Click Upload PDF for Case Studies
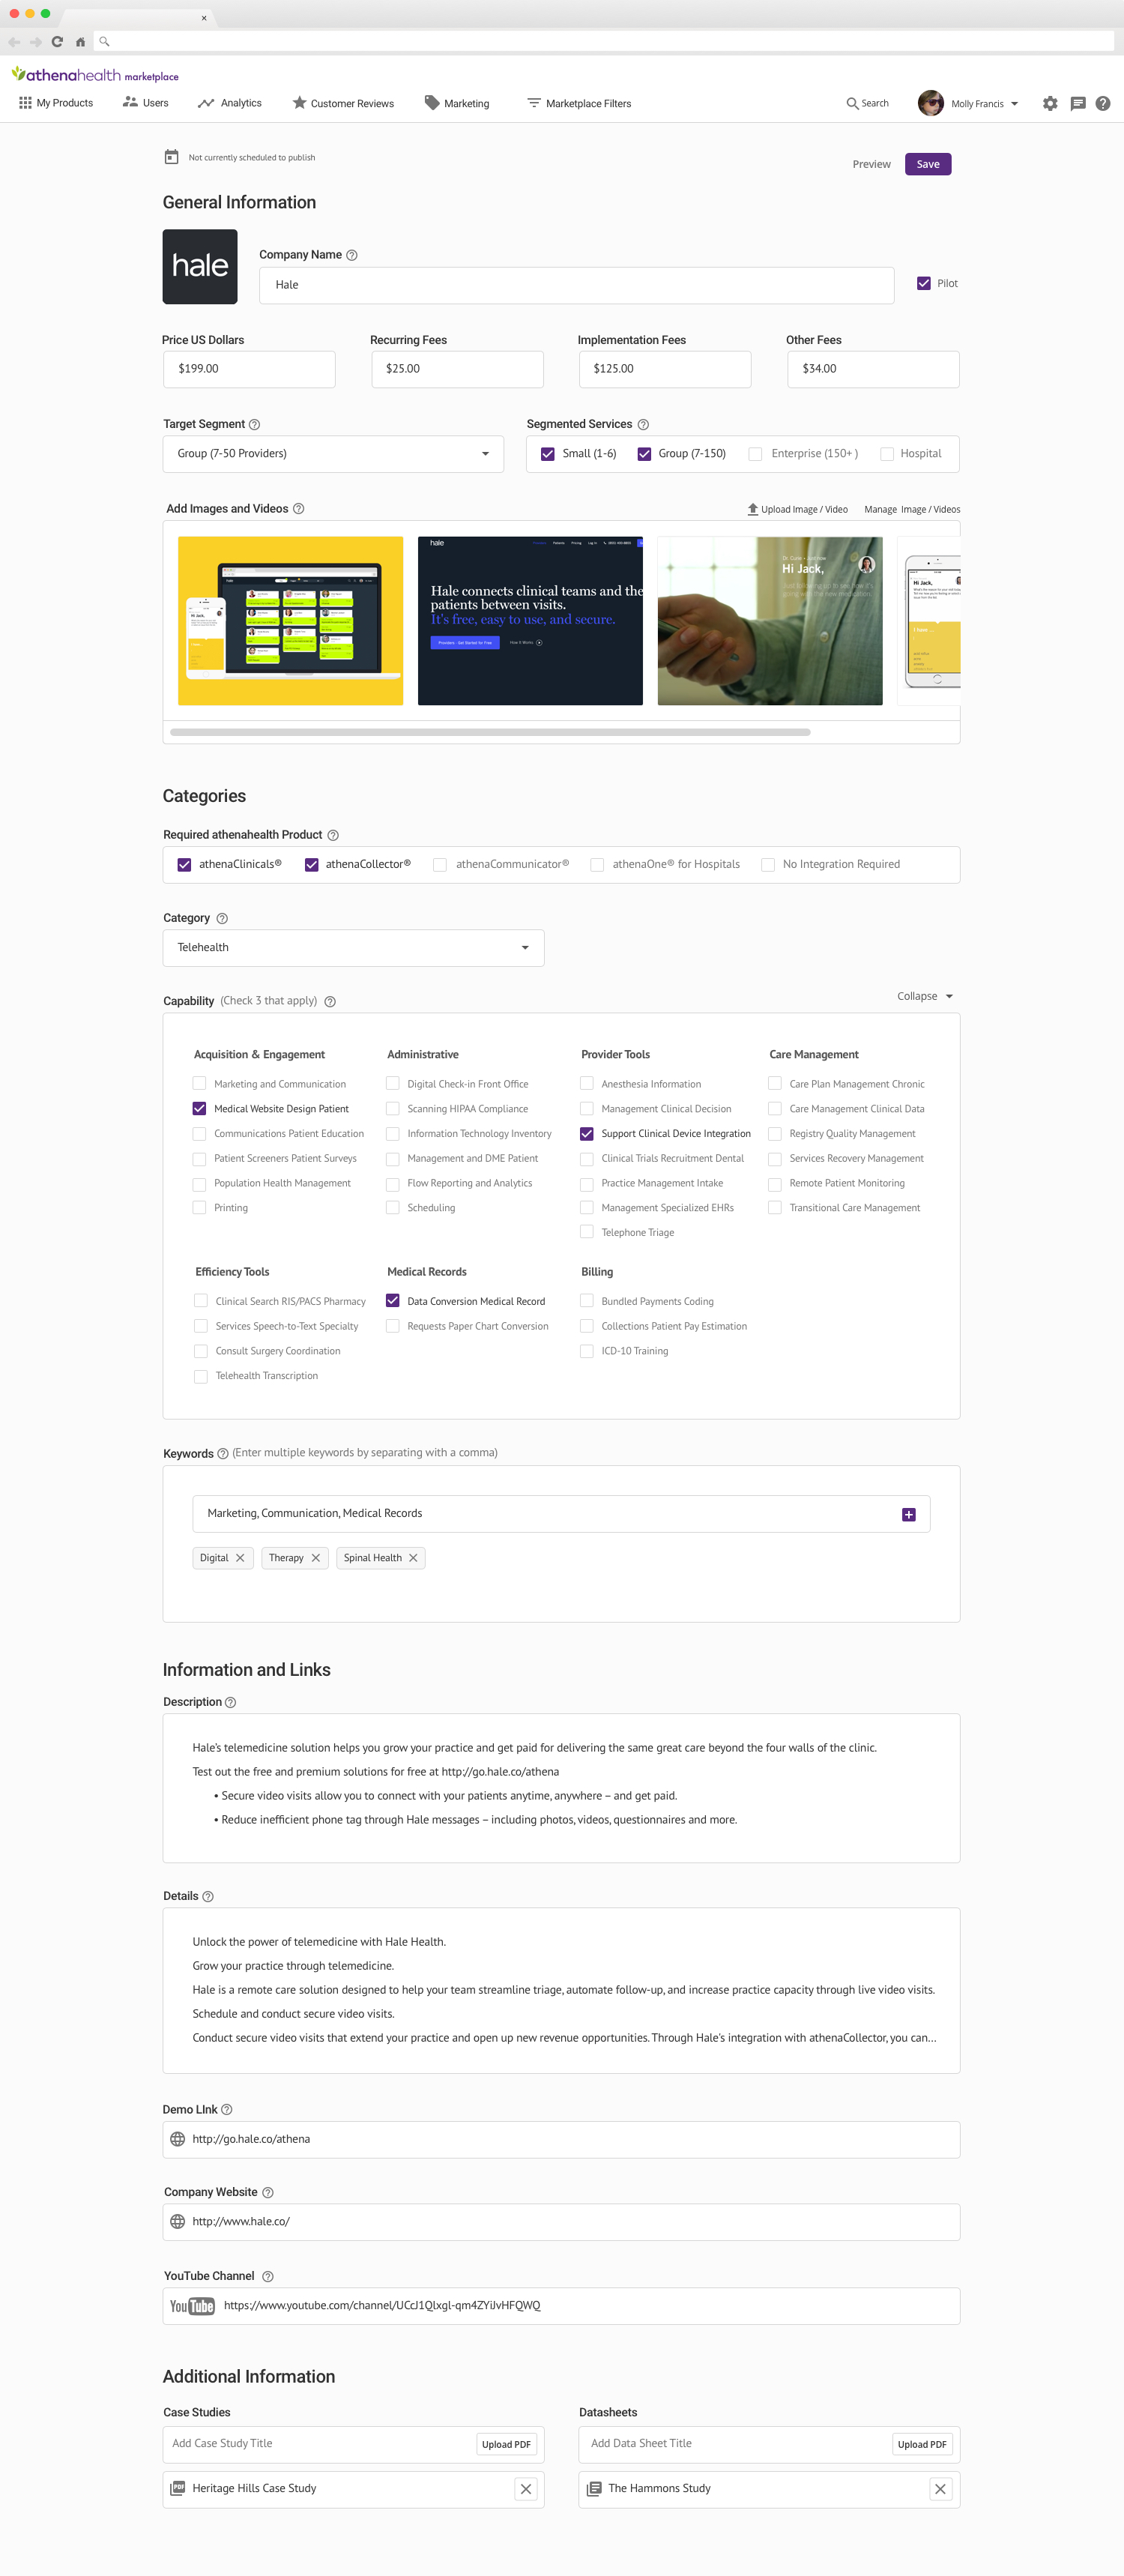 click(x=506, y=2444)
